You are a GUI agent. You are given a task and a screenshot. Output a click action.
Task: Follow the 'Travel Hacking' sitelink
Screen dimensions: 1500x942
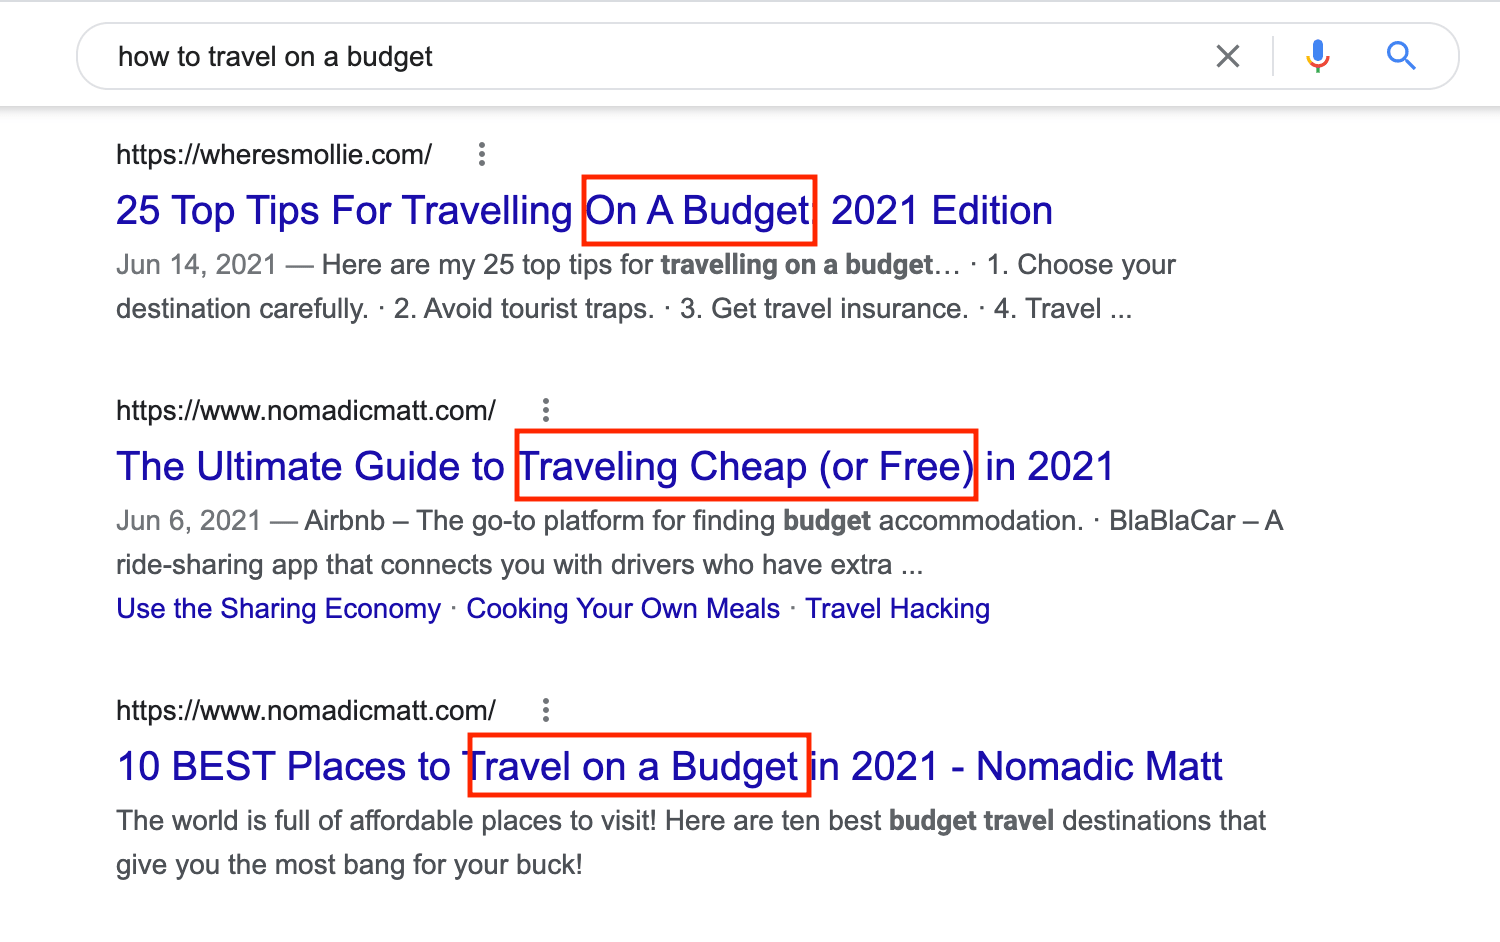click(898, 609)
